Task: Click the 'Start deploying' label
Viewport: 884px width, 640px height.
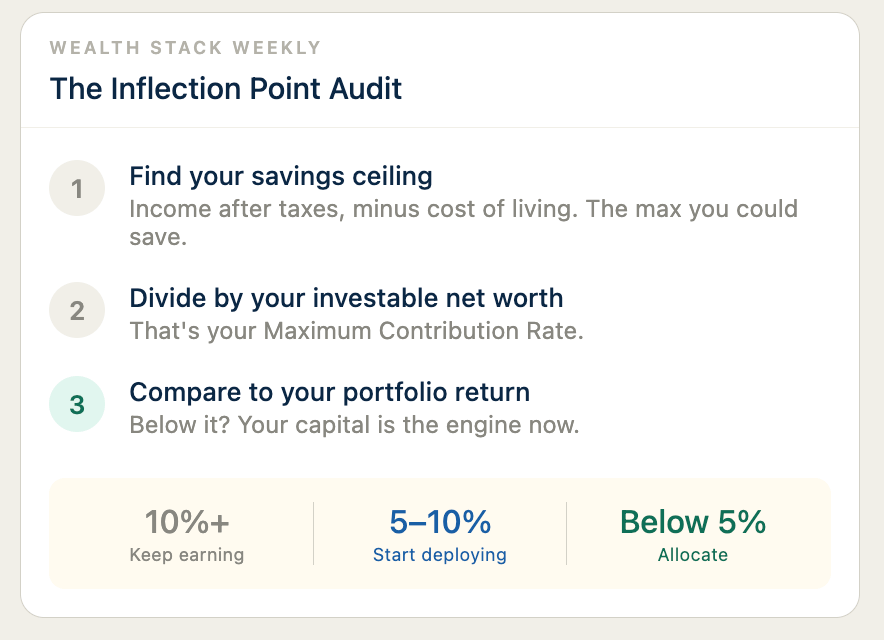Action: (x=440, y=555)
